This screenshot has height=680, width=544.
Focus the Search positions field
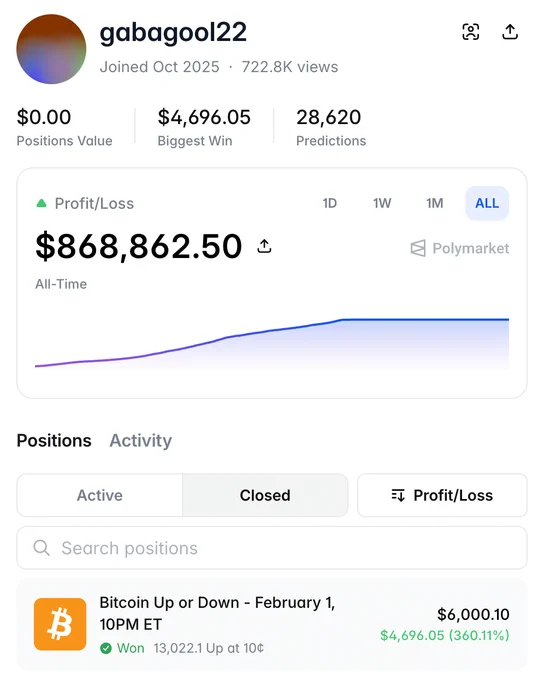click(x=272, y=548)
